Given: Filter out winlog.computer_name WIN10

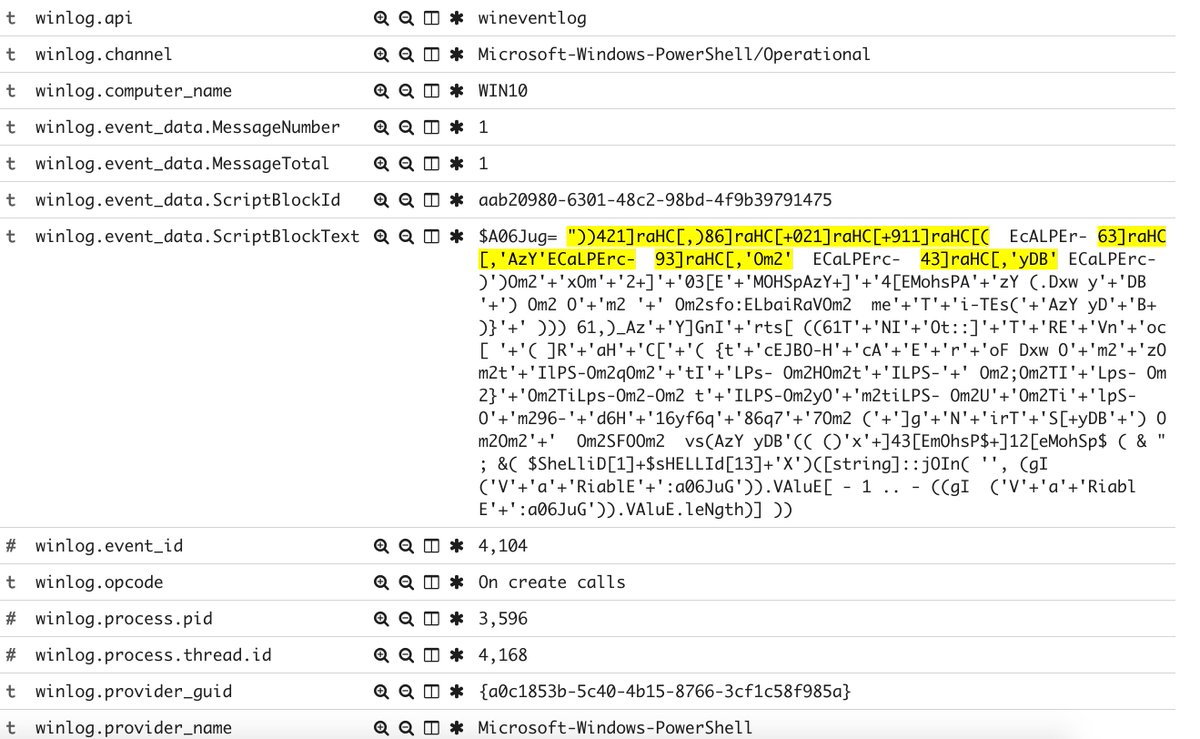Looking at the screenshot, I should 406,91.
